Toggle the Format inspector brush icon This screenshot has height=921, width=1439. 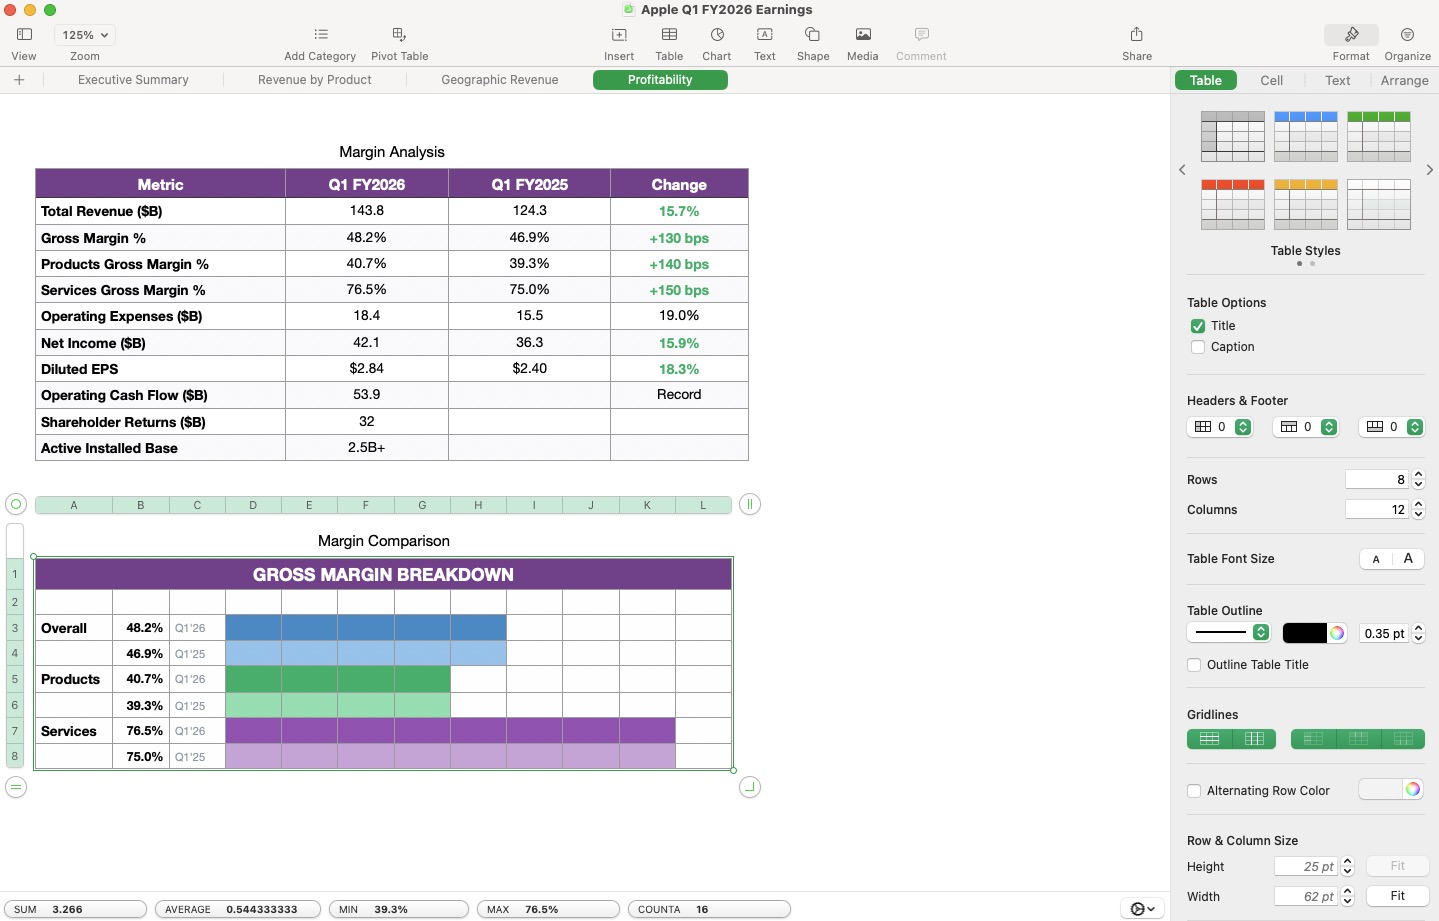1351,35
